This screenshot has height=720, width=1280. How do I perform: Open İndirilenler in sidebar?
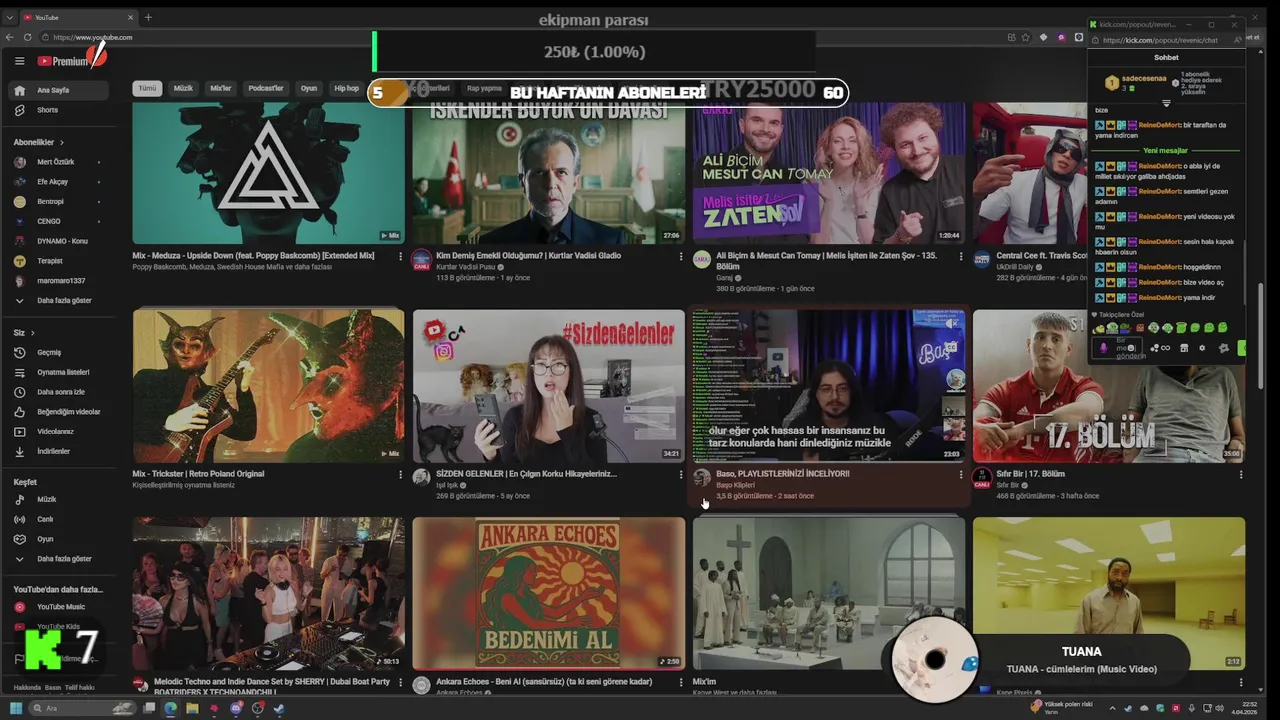click(59, 452)
